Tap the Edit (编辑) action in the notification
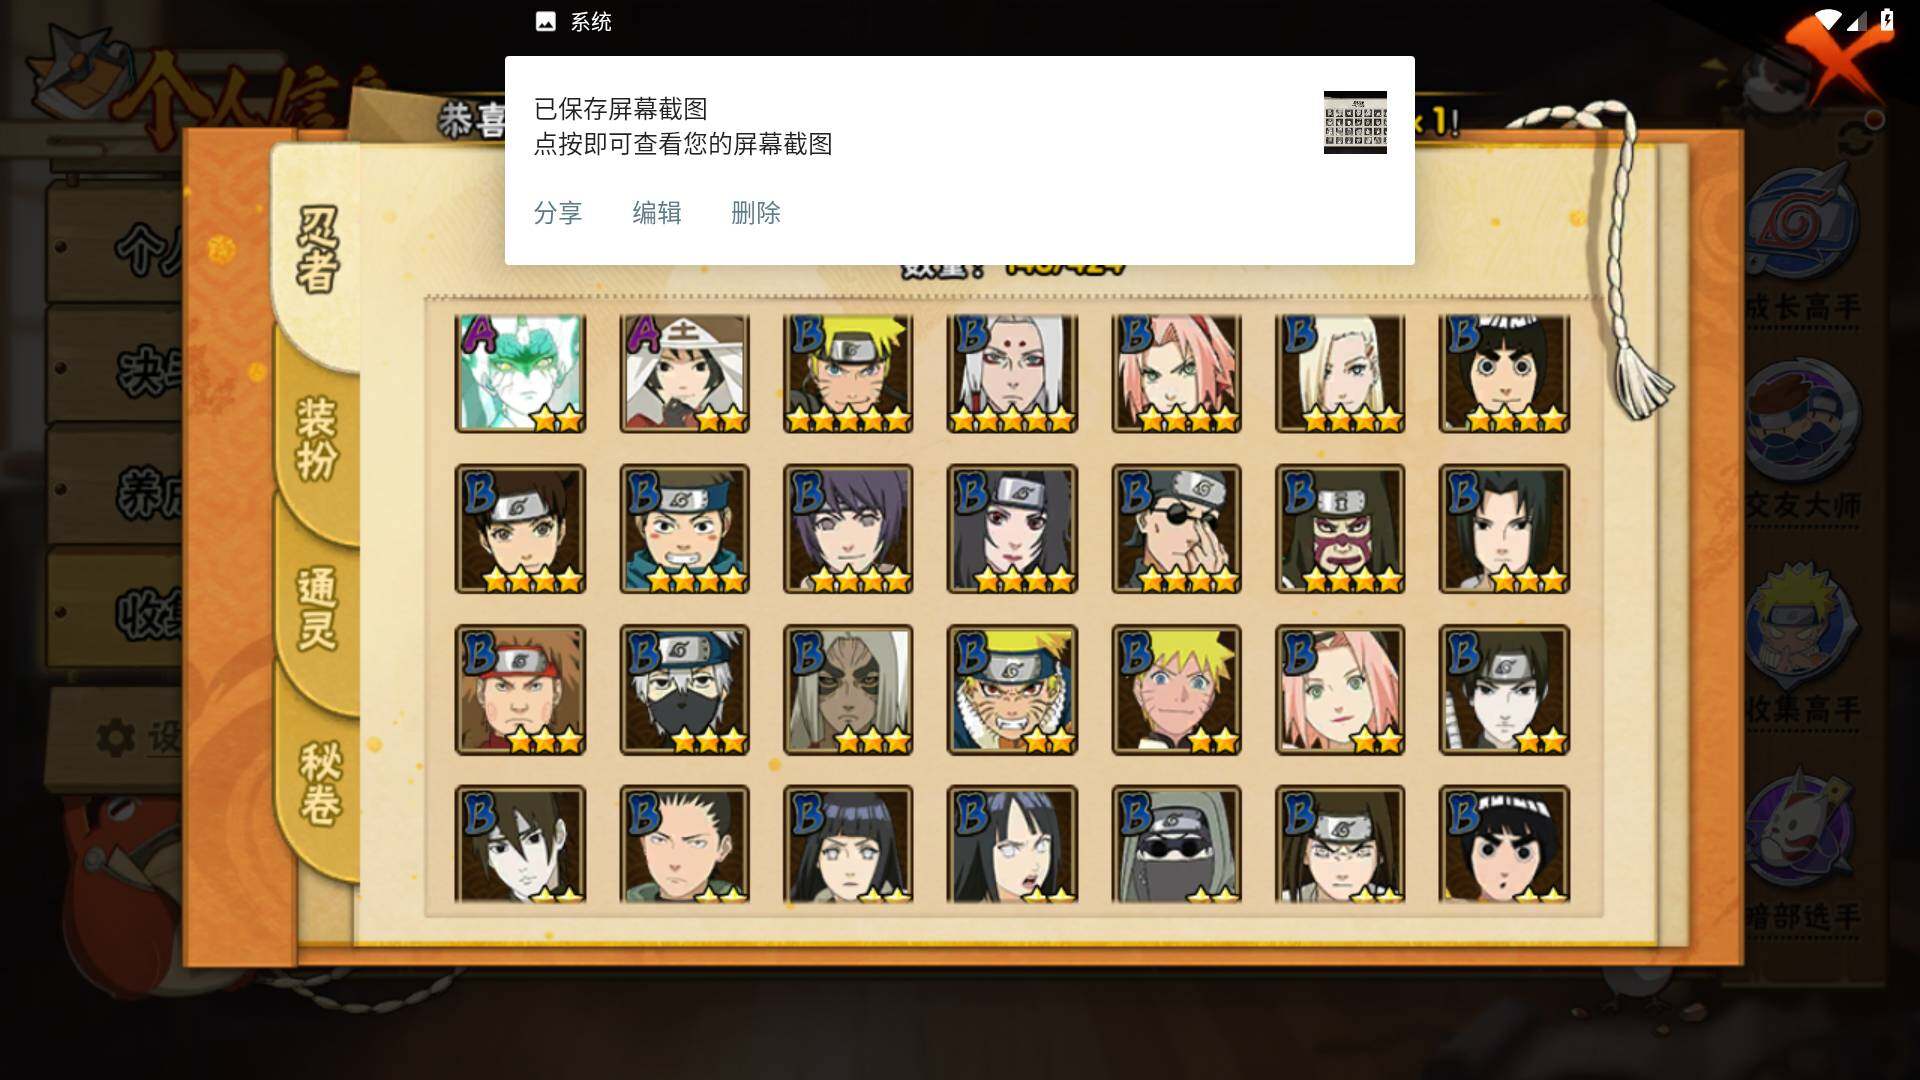This screenshot has width=1920, height=1080. tap(656, 213)
